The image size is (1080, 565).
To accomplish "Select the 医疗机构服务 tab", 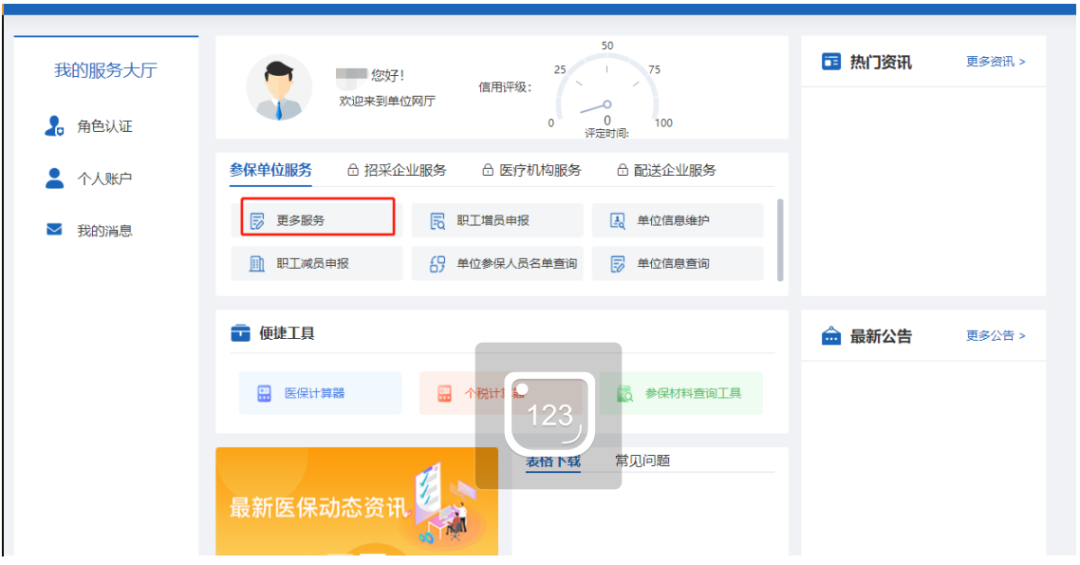I will 540,170.
